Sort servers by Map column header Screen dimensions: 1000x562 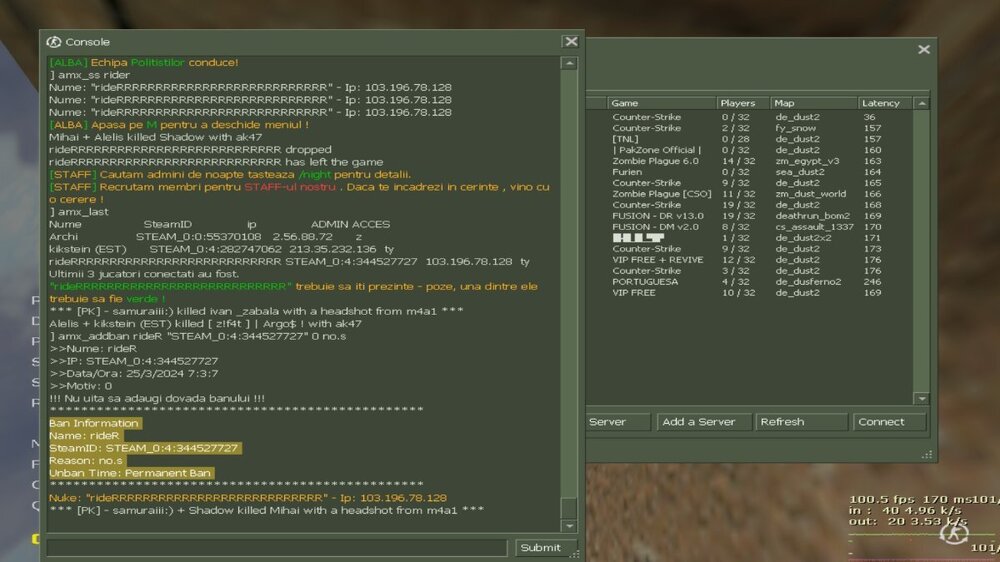pyautogui.click(x=812, y=103)
